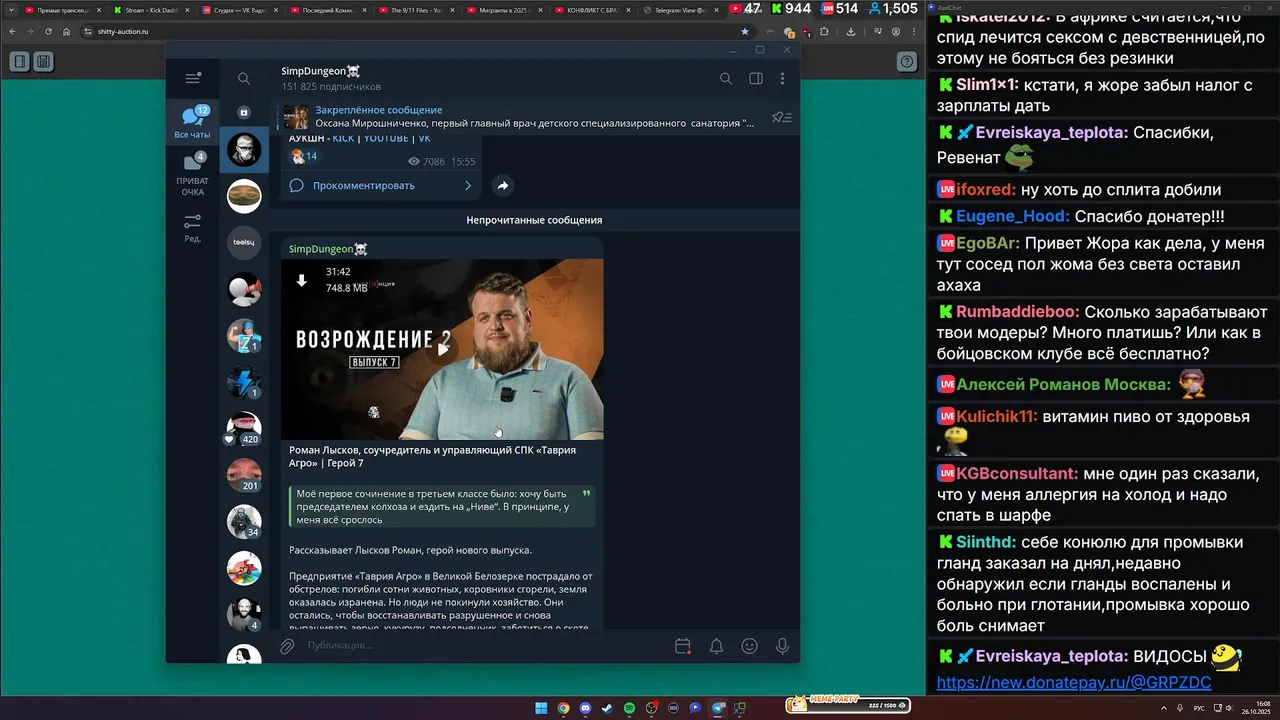Open the scheduled messages calendar icon

pos(683,646)
